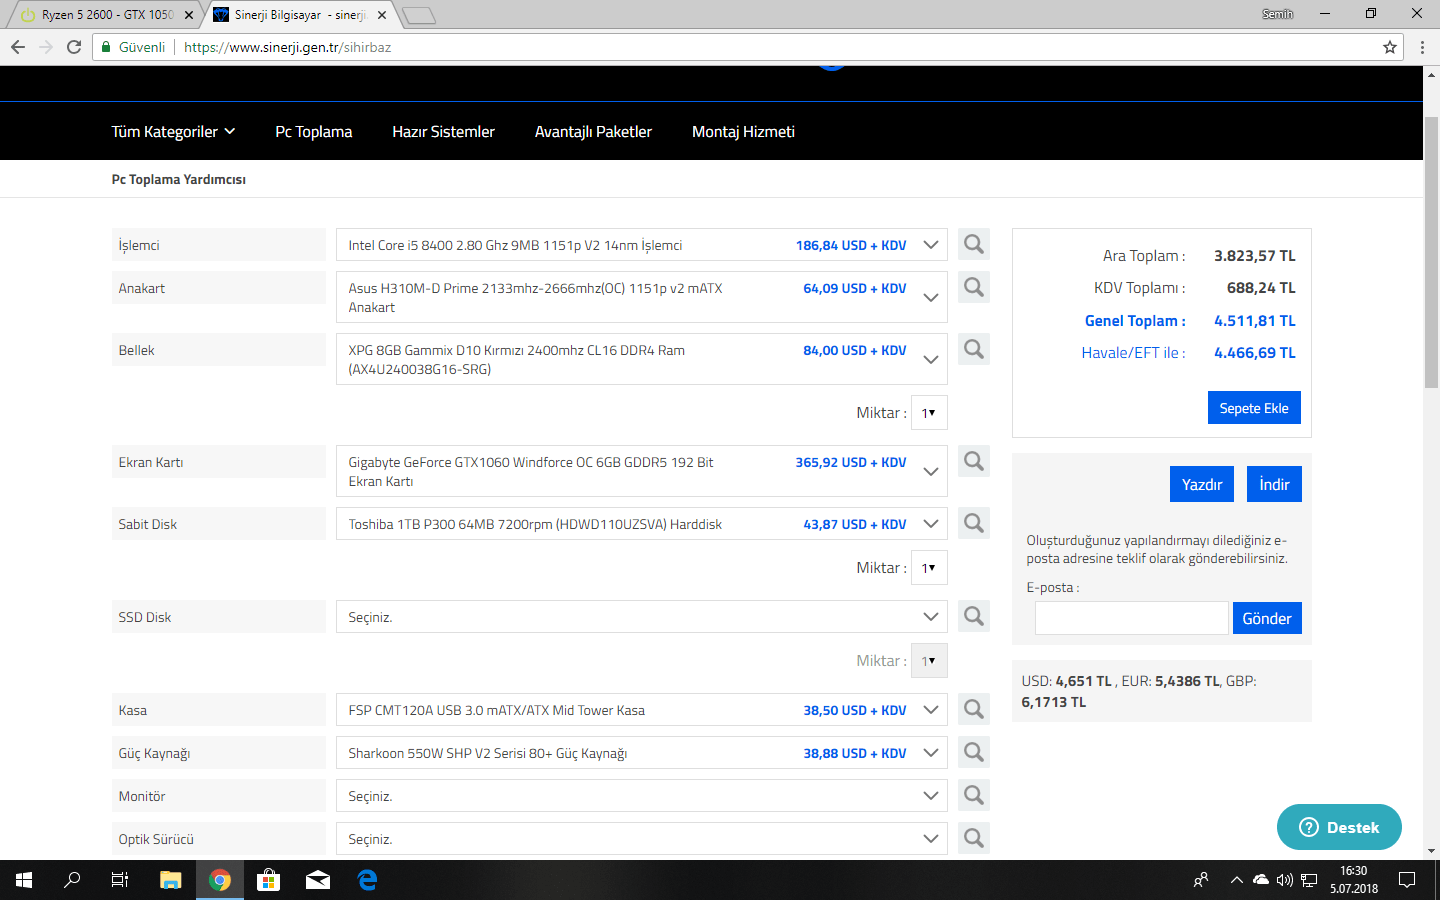Click the '4.511,81 TL' total value
Viewport: 1440px width, 900px height.
click(1255, 321)
